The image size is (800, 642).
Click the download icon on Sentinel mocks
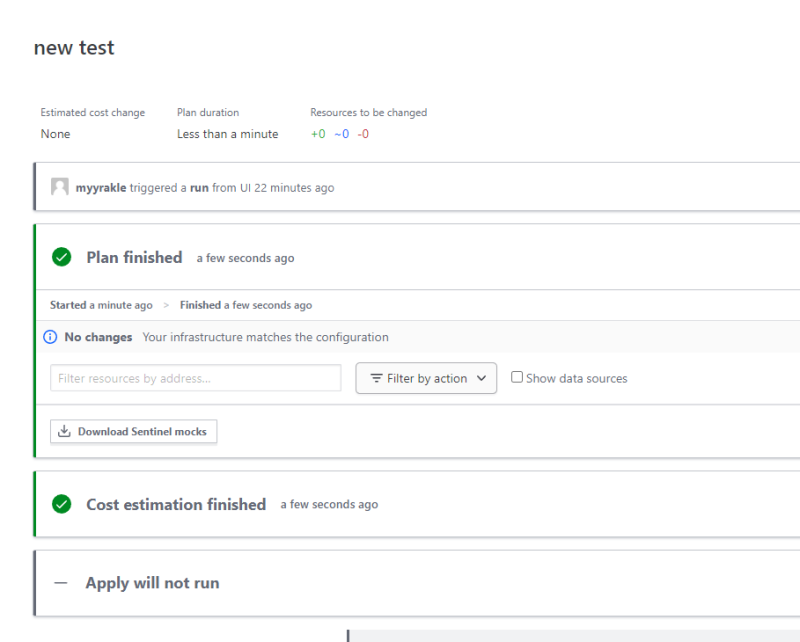pos(64,432)
